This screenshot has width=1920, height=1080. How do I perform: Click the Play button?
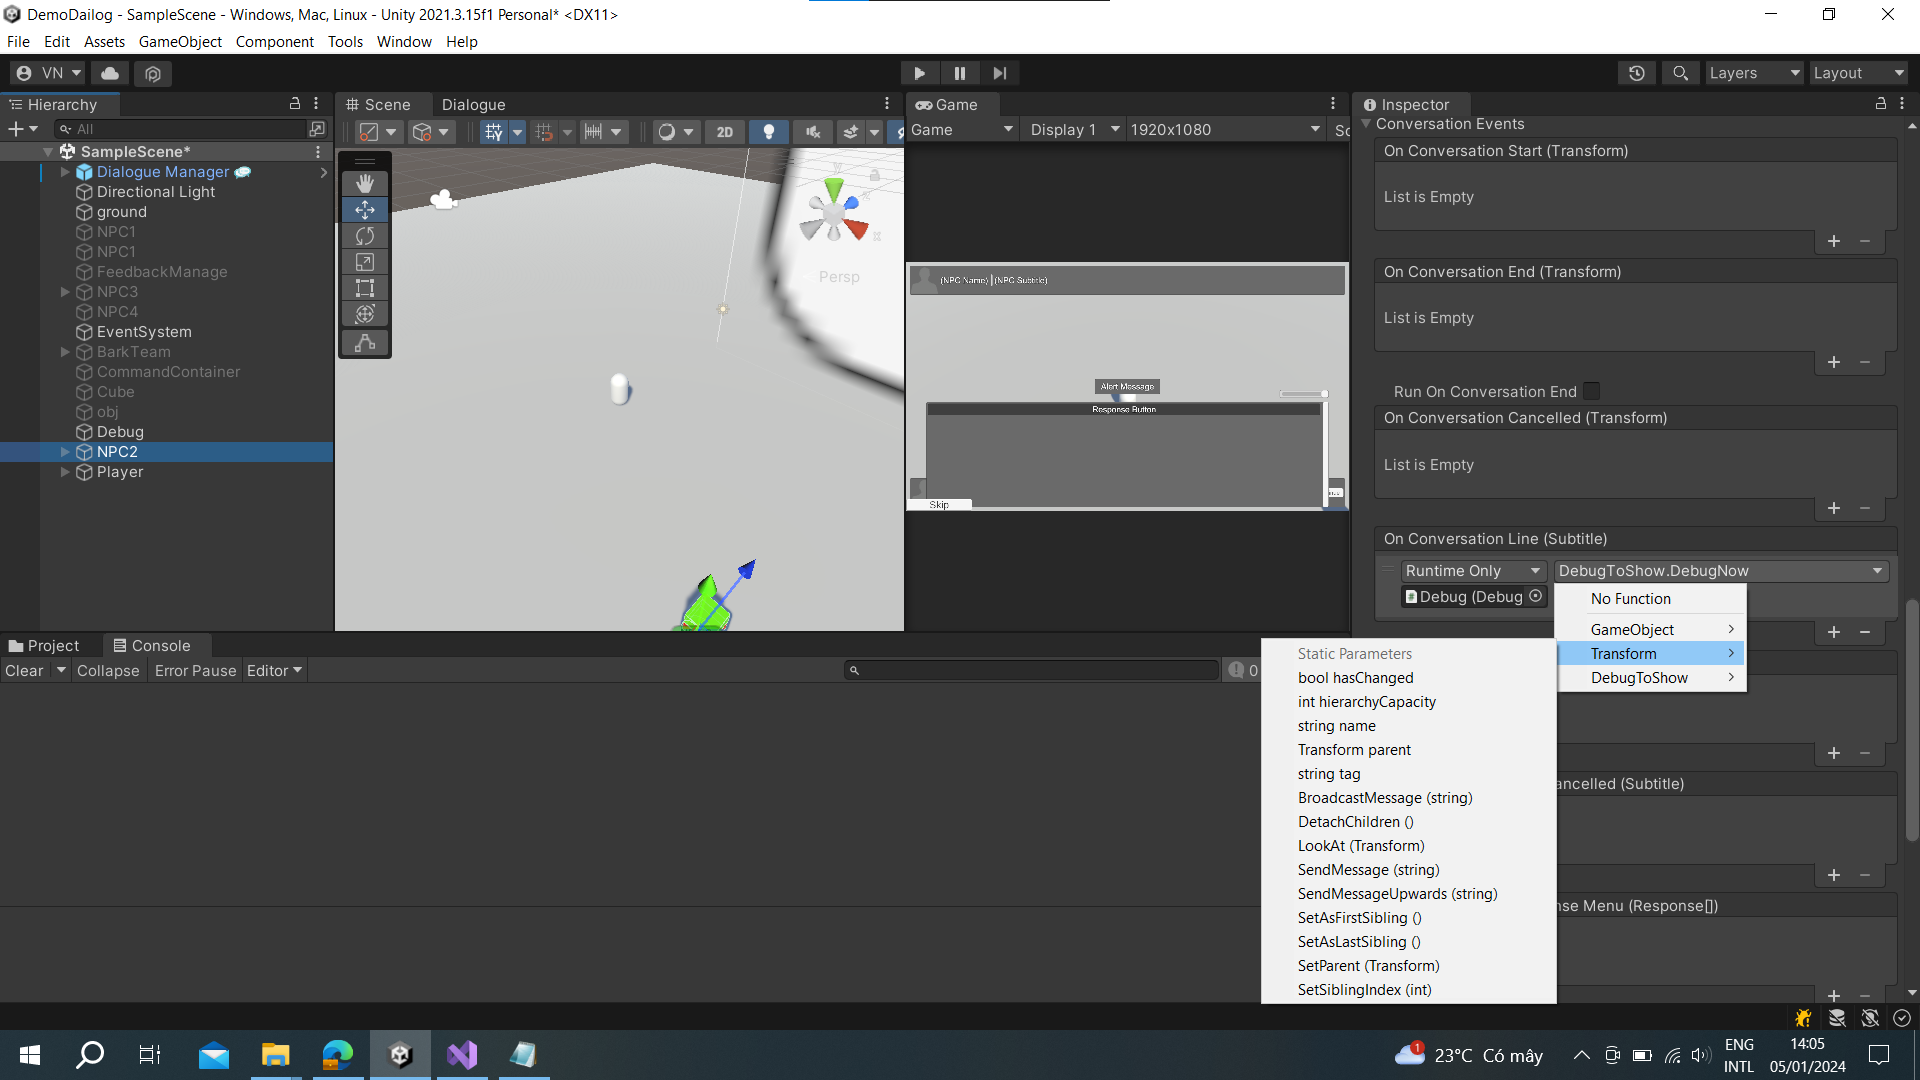(919, 73)
